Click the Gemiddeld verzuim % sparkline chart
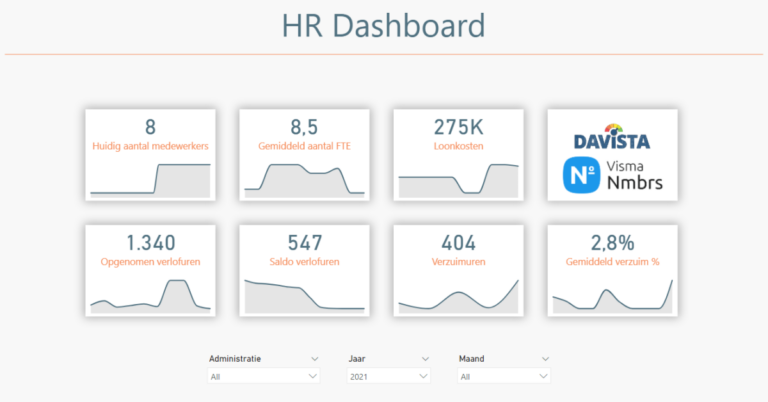This screenshot has height=402, width=768. coord(612,296)
